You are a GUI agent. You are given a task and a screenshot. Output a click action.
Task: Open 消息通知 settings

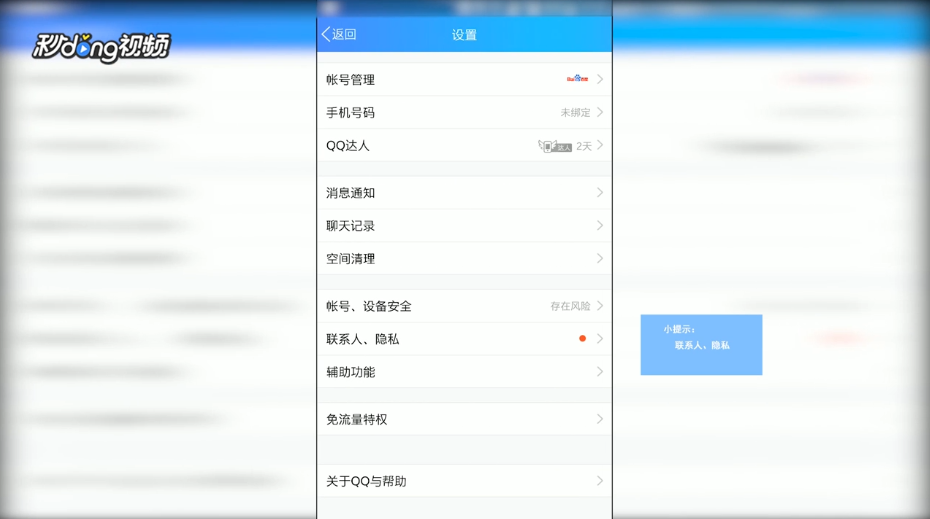coord(464,193)
